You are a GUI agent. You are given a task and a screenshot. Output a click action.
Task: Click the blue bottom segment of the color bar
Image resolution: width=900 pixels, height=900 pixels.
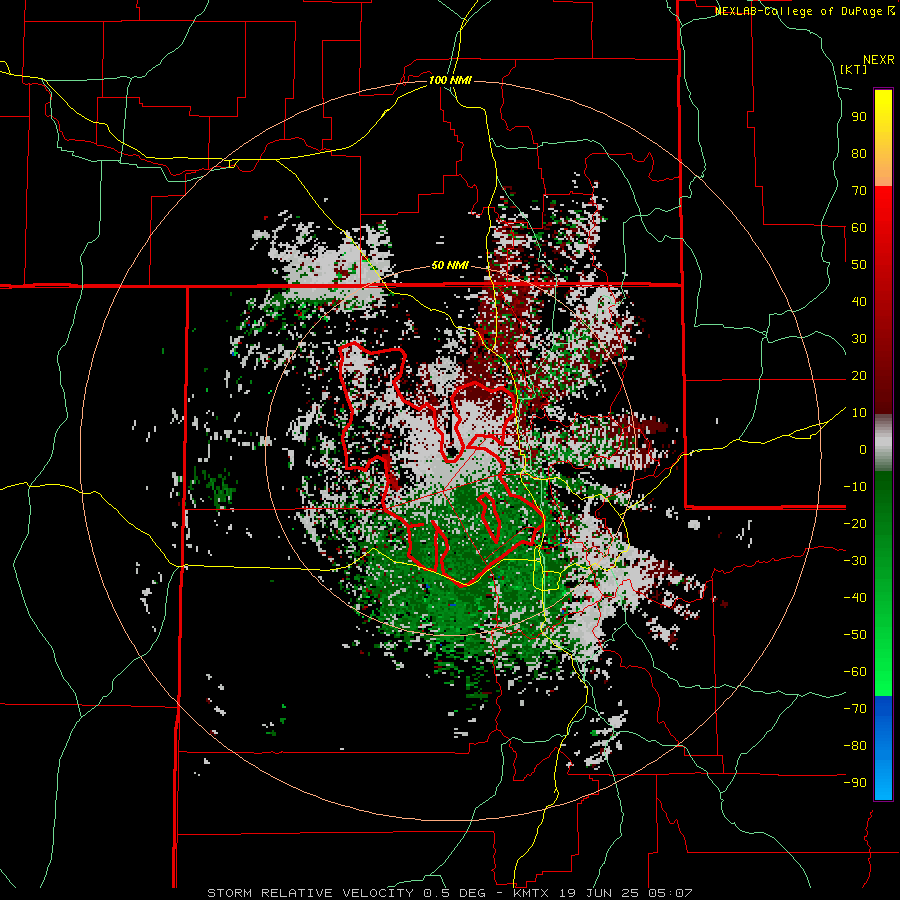pyautogui.click(x=883, y=748)
